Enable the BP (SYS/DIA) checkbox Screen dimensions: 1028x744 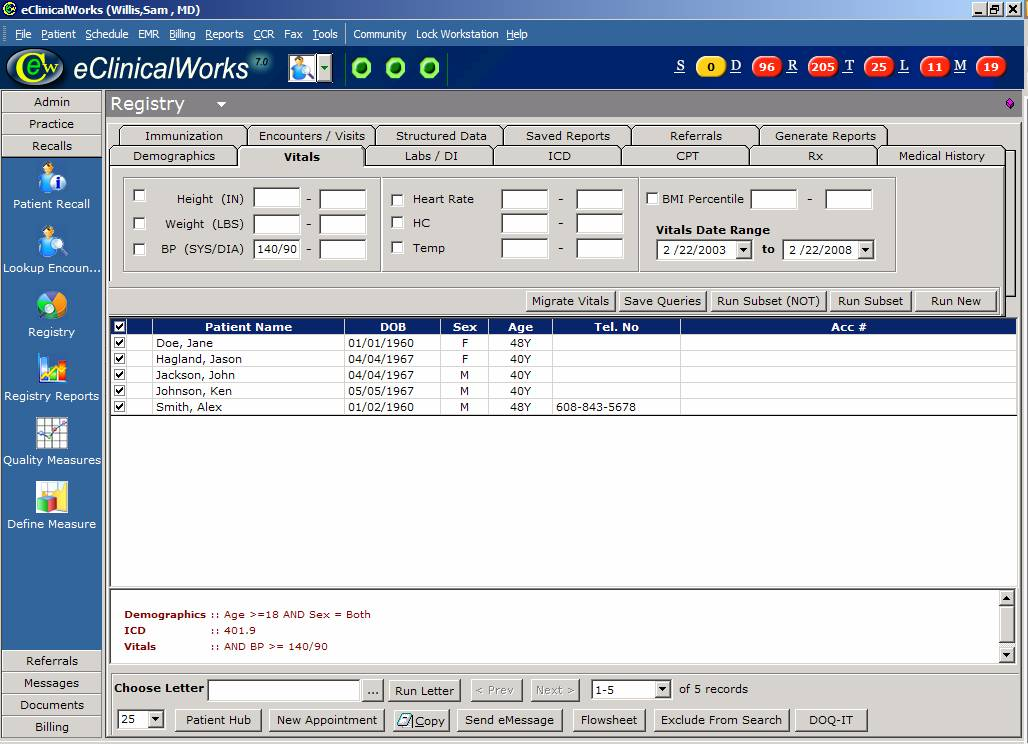(x=139, y=249)
